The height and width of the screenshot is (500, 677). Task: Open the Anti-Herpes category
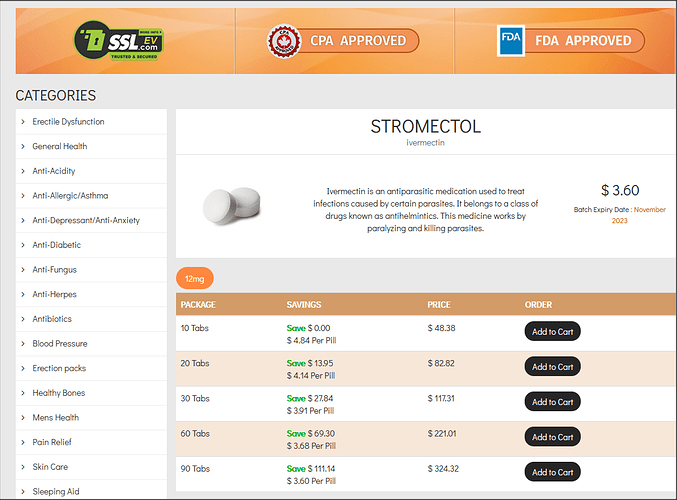54,294
